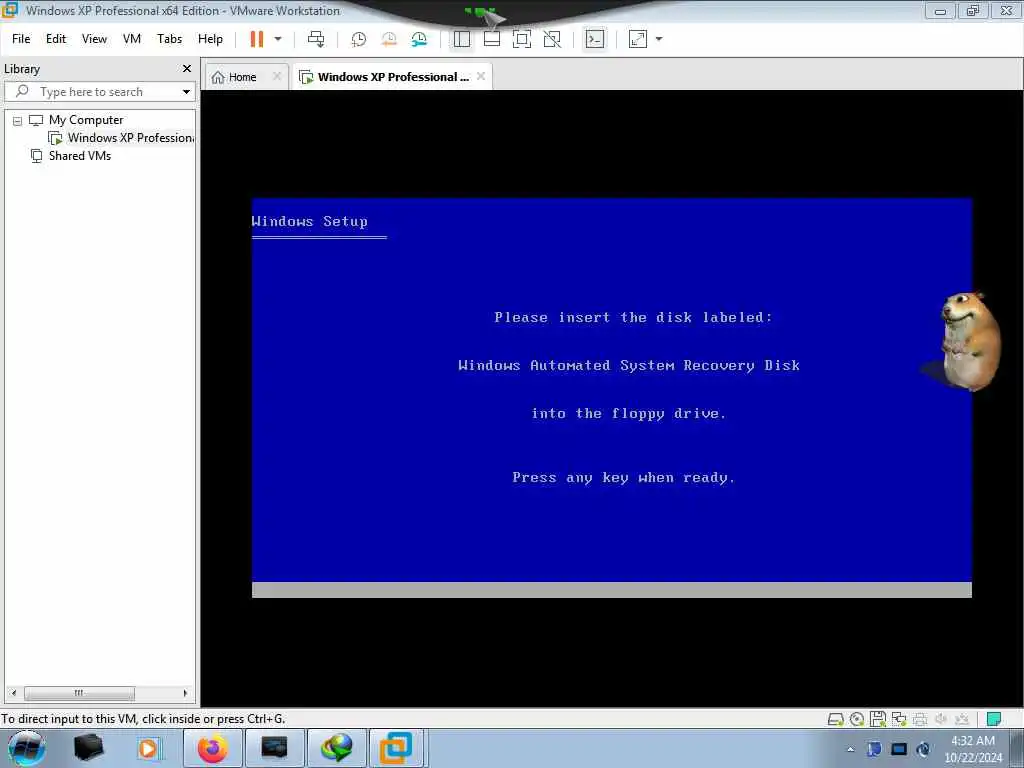The width and height of the screenshot is (1024, 768).
Task: Open the Edit menu
Action: click(56, 39)
